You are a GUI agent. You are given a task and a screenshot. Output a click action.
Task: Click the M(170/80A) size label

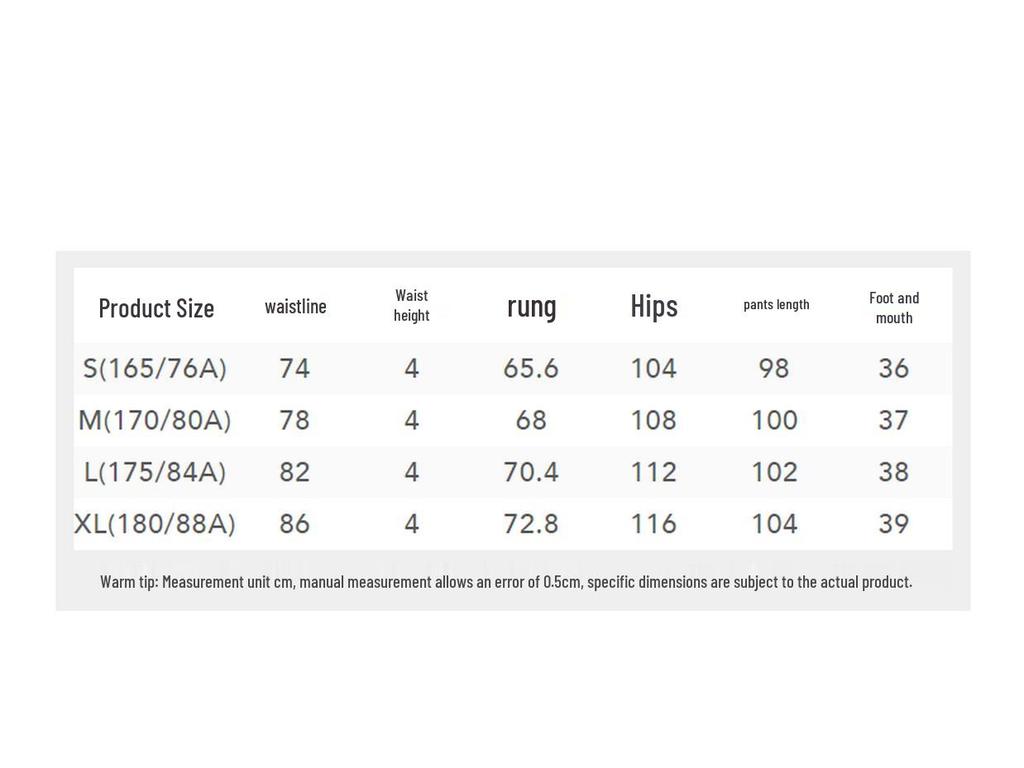pos(155,420)
